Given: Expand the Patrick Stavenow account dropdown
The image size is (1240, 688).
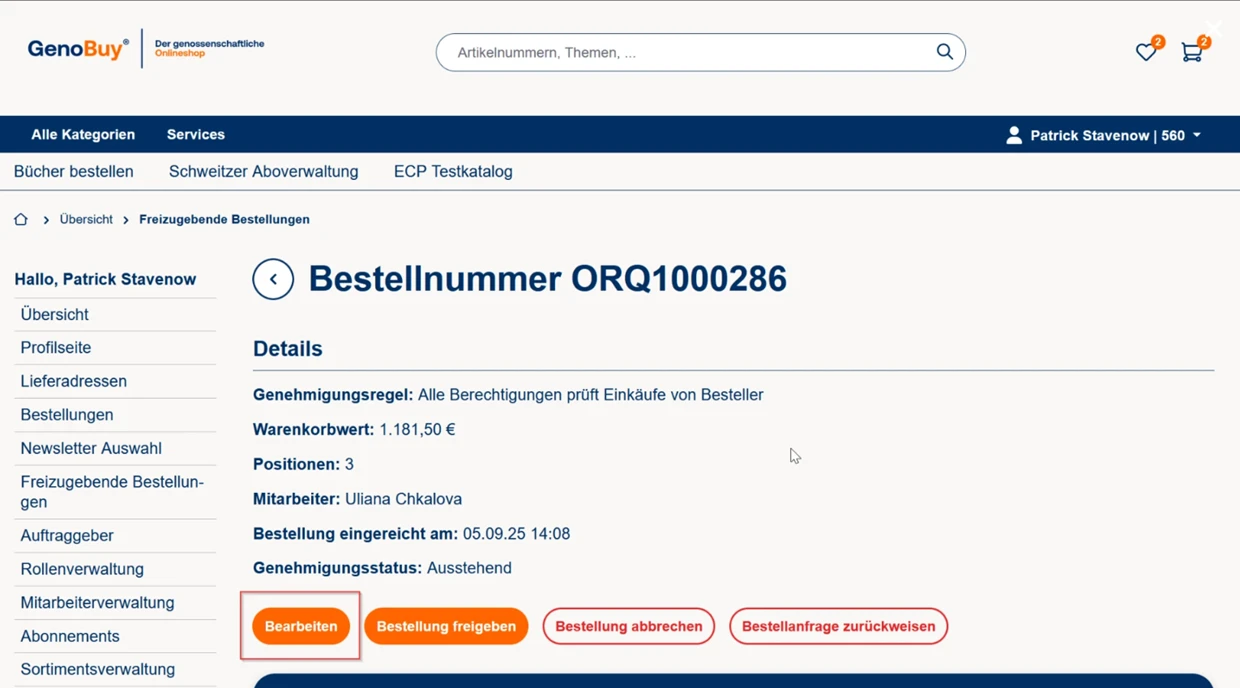Looking at the screenshot, I should point(1196,135).
